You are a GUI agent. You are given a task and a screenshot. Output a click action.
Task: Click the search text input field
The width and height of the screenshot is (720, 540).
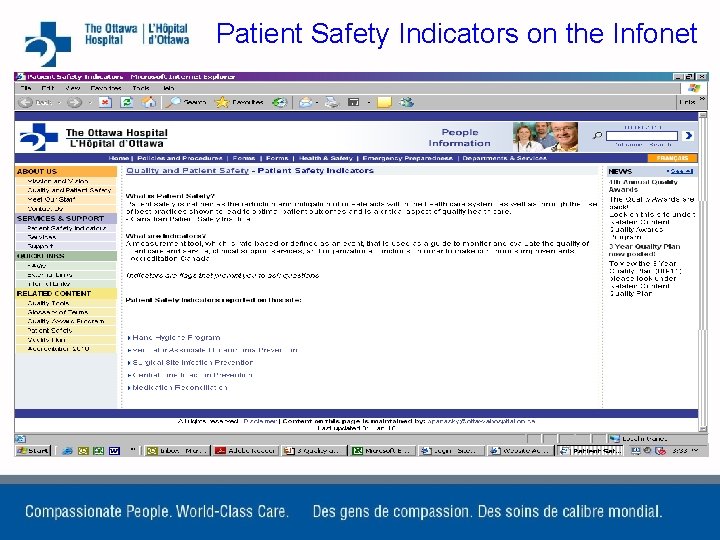[641, 136]
